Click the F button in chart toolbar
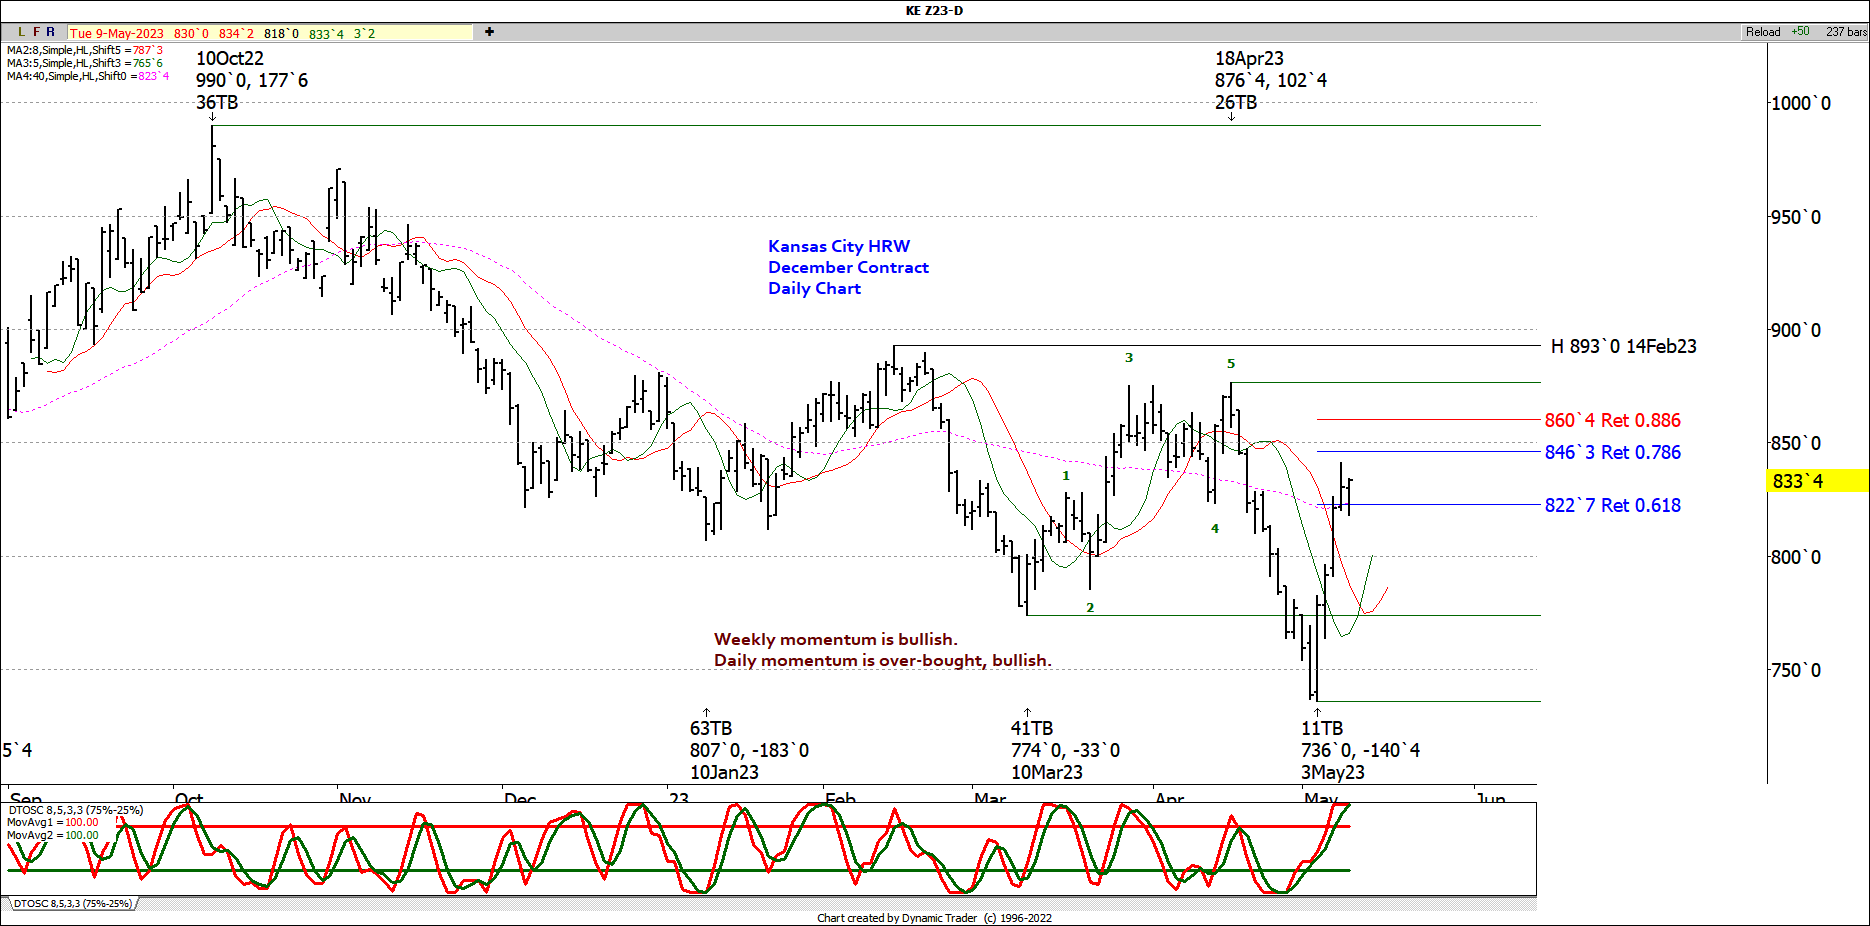Image resolution: width=1870 pixels, height=926 pixels. point(36,32)
